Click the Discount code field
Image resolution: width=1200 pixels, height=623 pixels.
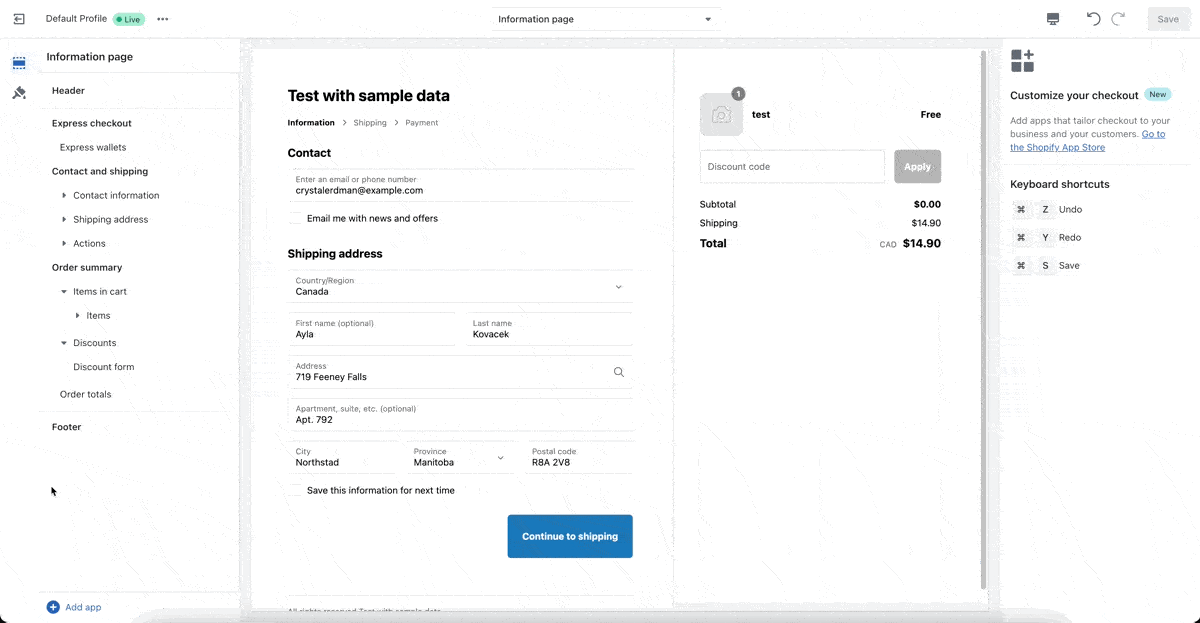[x=792, y=167]
